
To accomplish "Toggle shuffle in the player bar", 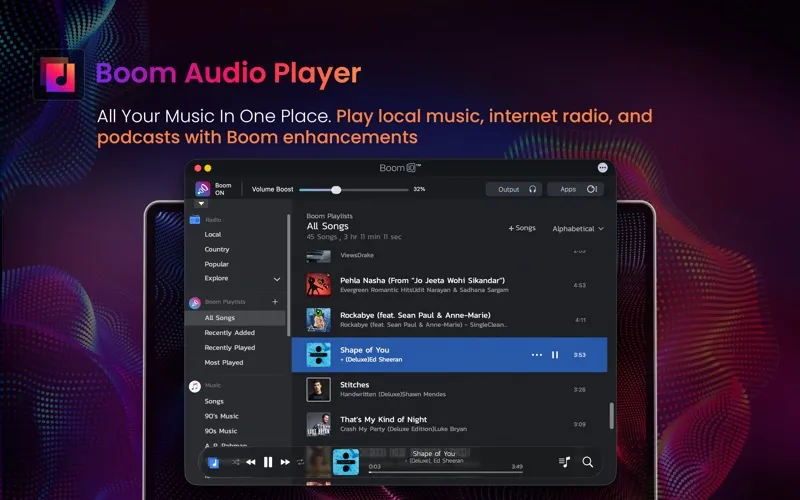I will point(236,462).
